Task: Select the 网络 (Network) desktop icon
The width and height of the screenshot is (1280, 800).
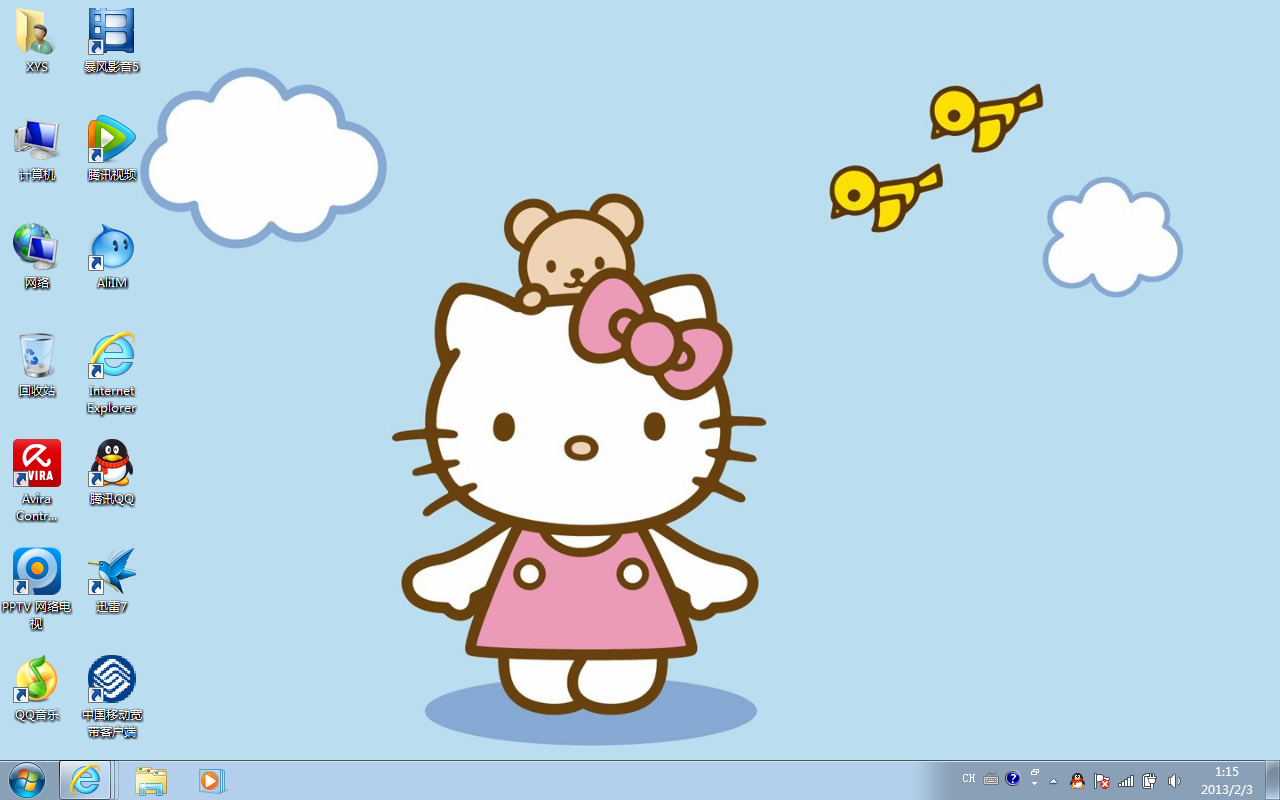Action: tap(37, 257)
